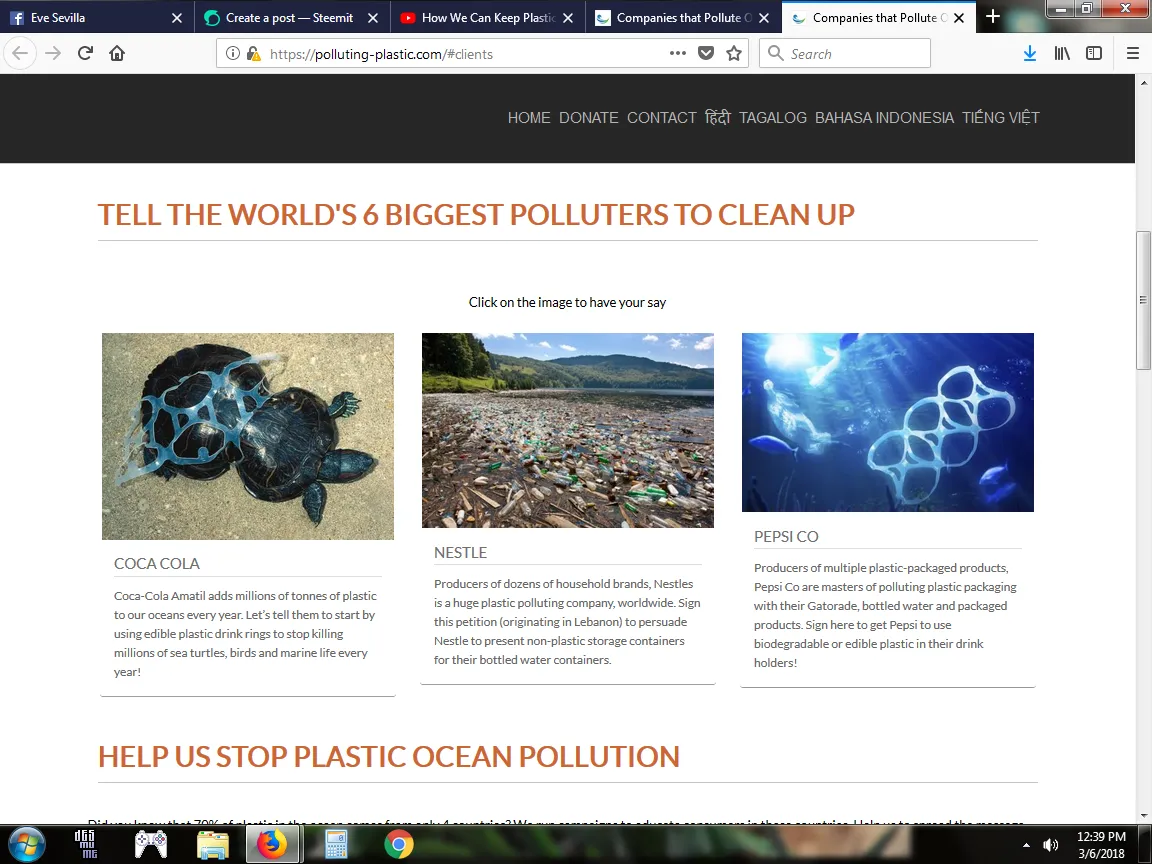Select the COCA COLA card heading

(x=156, y=564)
